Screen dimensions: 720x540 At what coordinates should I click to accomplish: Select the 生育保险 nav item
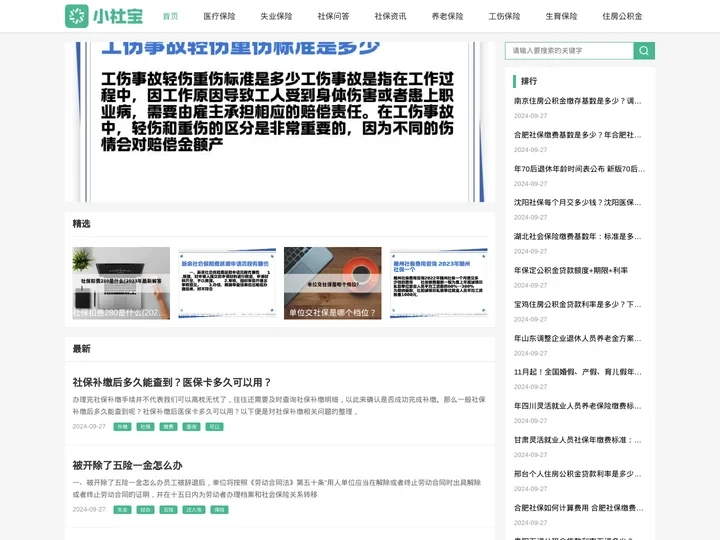[561, 16]
